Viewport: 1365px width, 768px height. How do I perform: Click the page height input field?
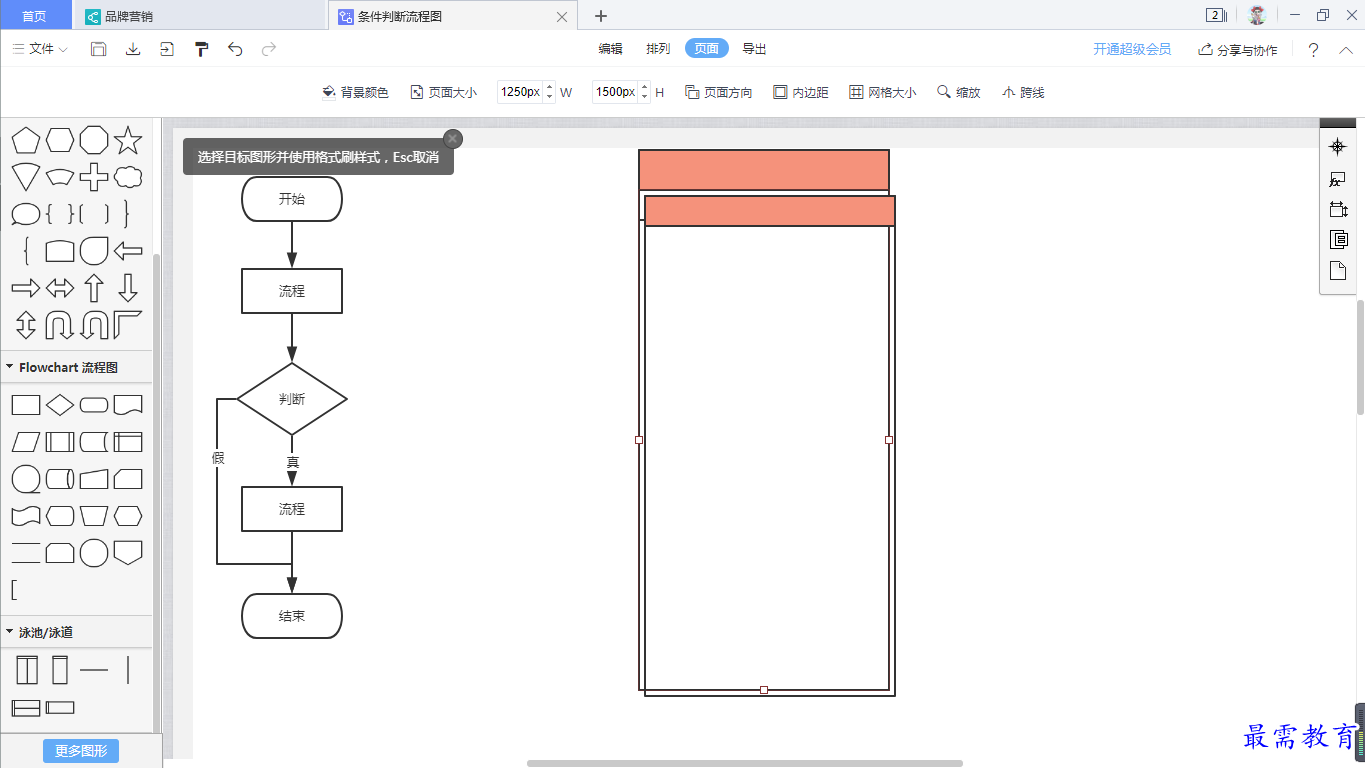pyautogui.click(x=615, y=92)
